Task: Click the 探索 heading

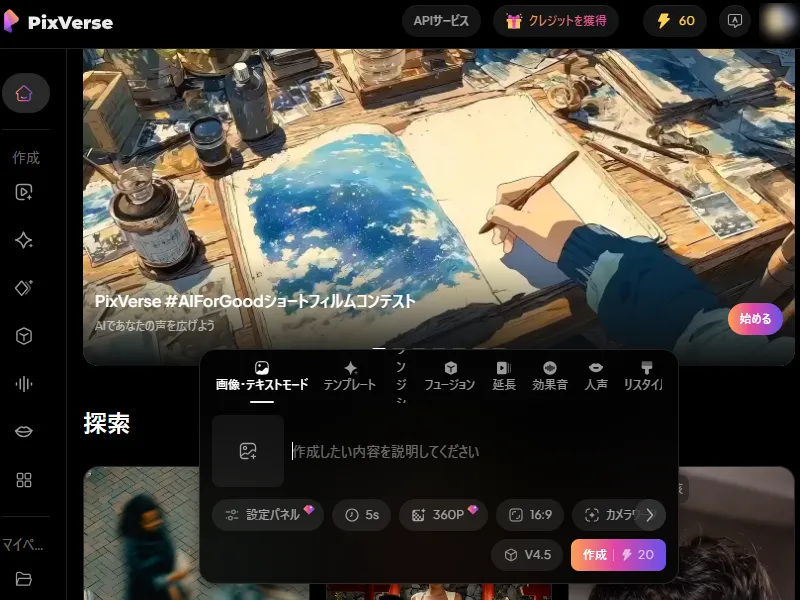Action: [107, 423]
